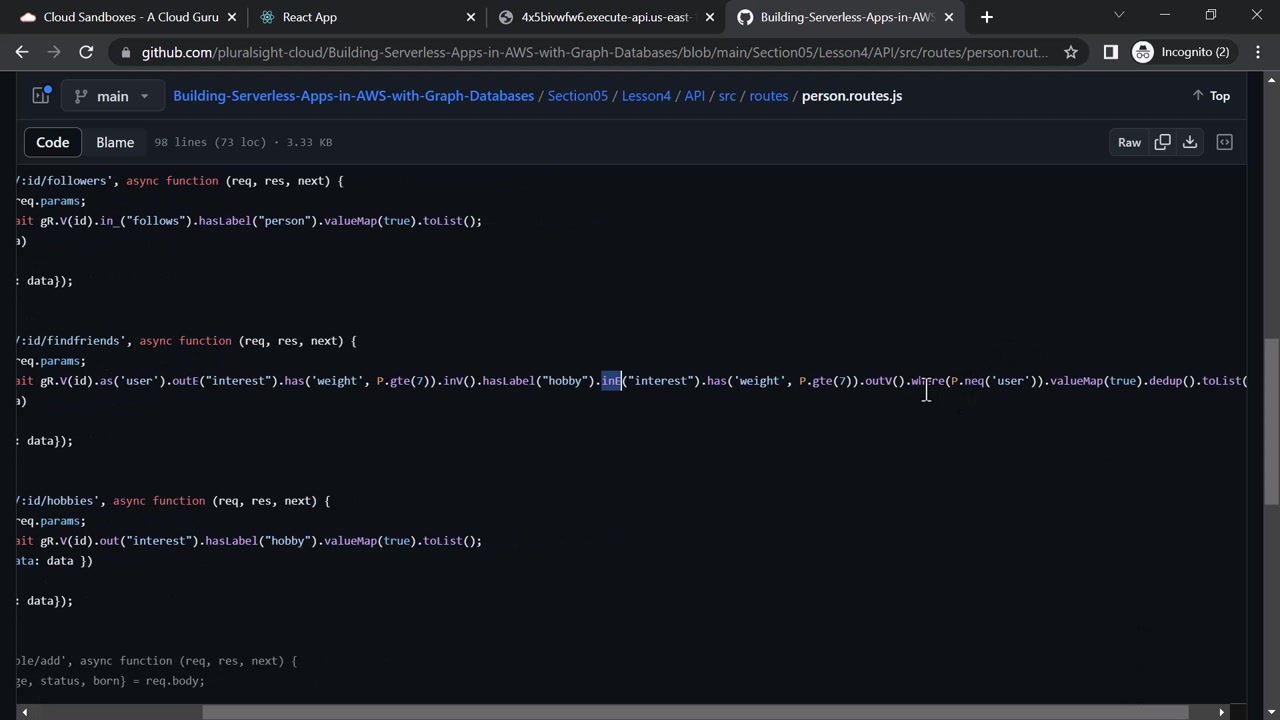This screenshot has width=1280, height=720.
Task: Open the tab search chevron
Action: (1119, 15)
